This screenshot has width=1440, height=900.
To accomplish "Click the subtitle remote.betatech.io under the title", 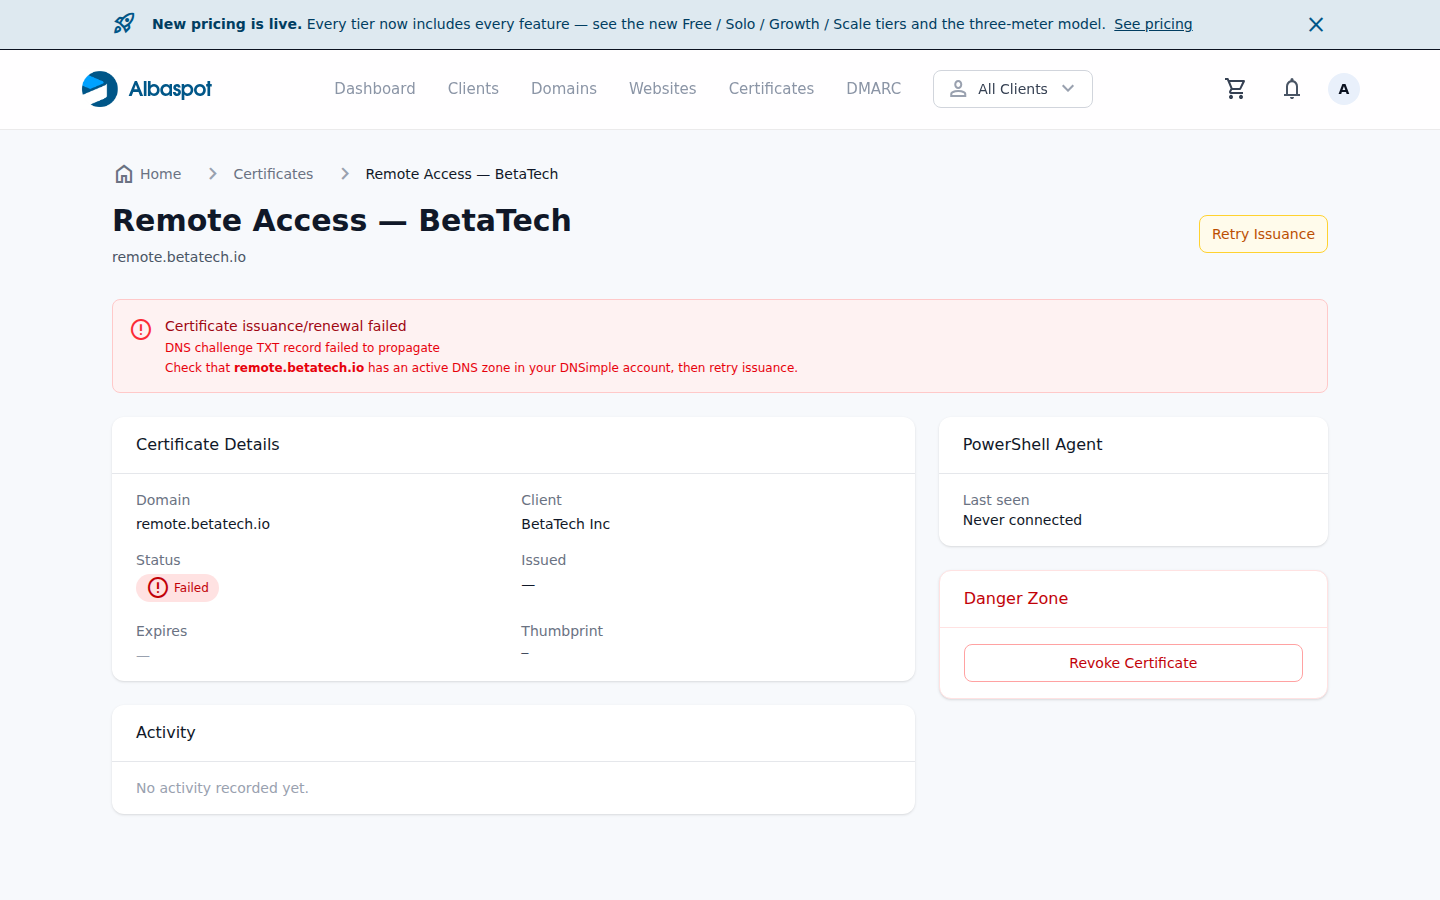I will (x=179, y=257).
